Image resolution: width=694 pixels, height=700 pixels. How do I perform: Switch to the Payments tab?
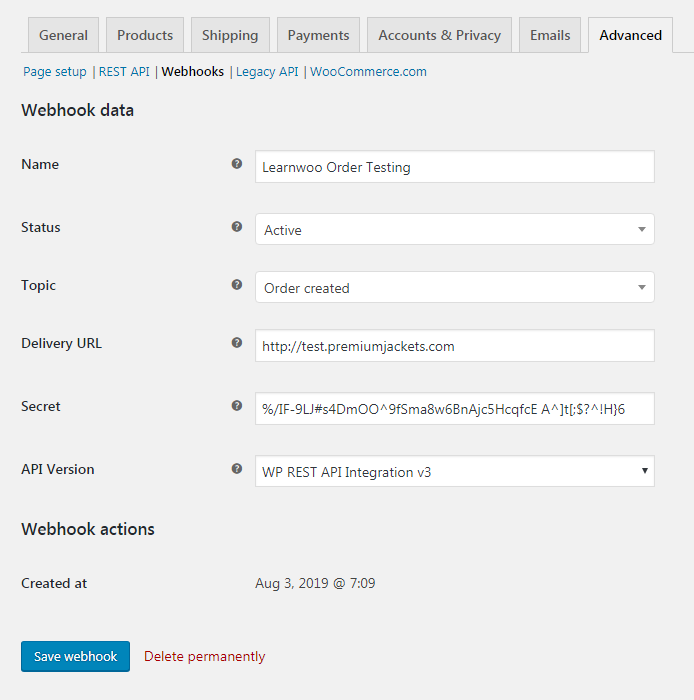[x=318, y=35]
